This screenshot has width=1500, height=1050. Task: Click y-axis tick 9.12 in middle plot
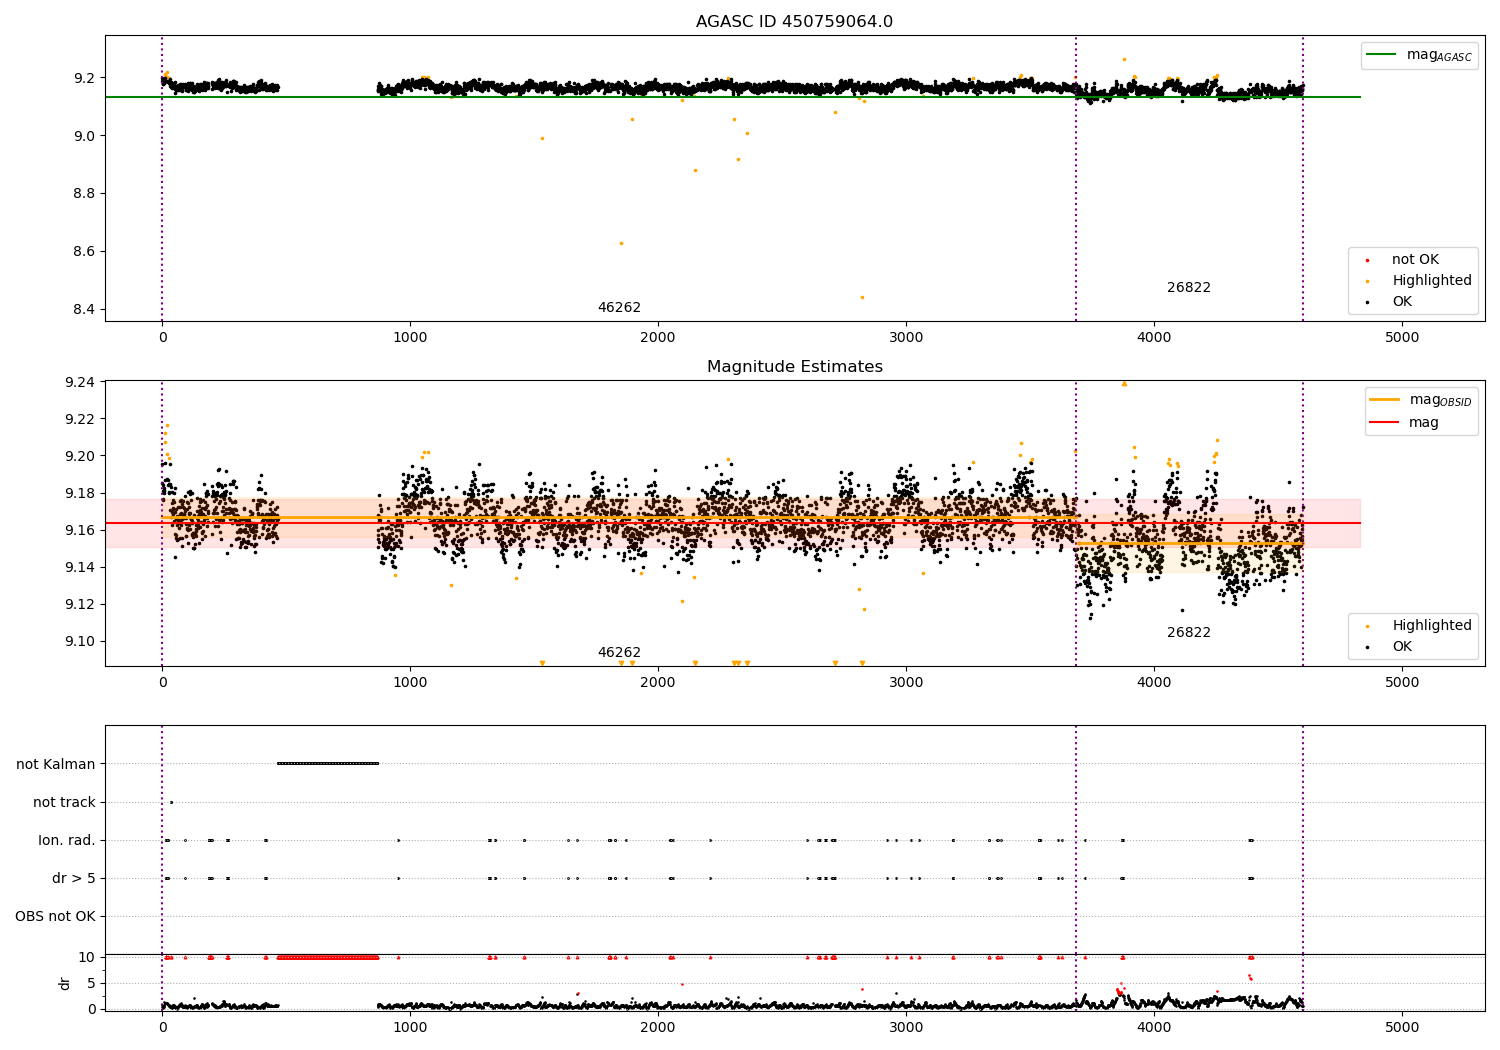(80, 604)
